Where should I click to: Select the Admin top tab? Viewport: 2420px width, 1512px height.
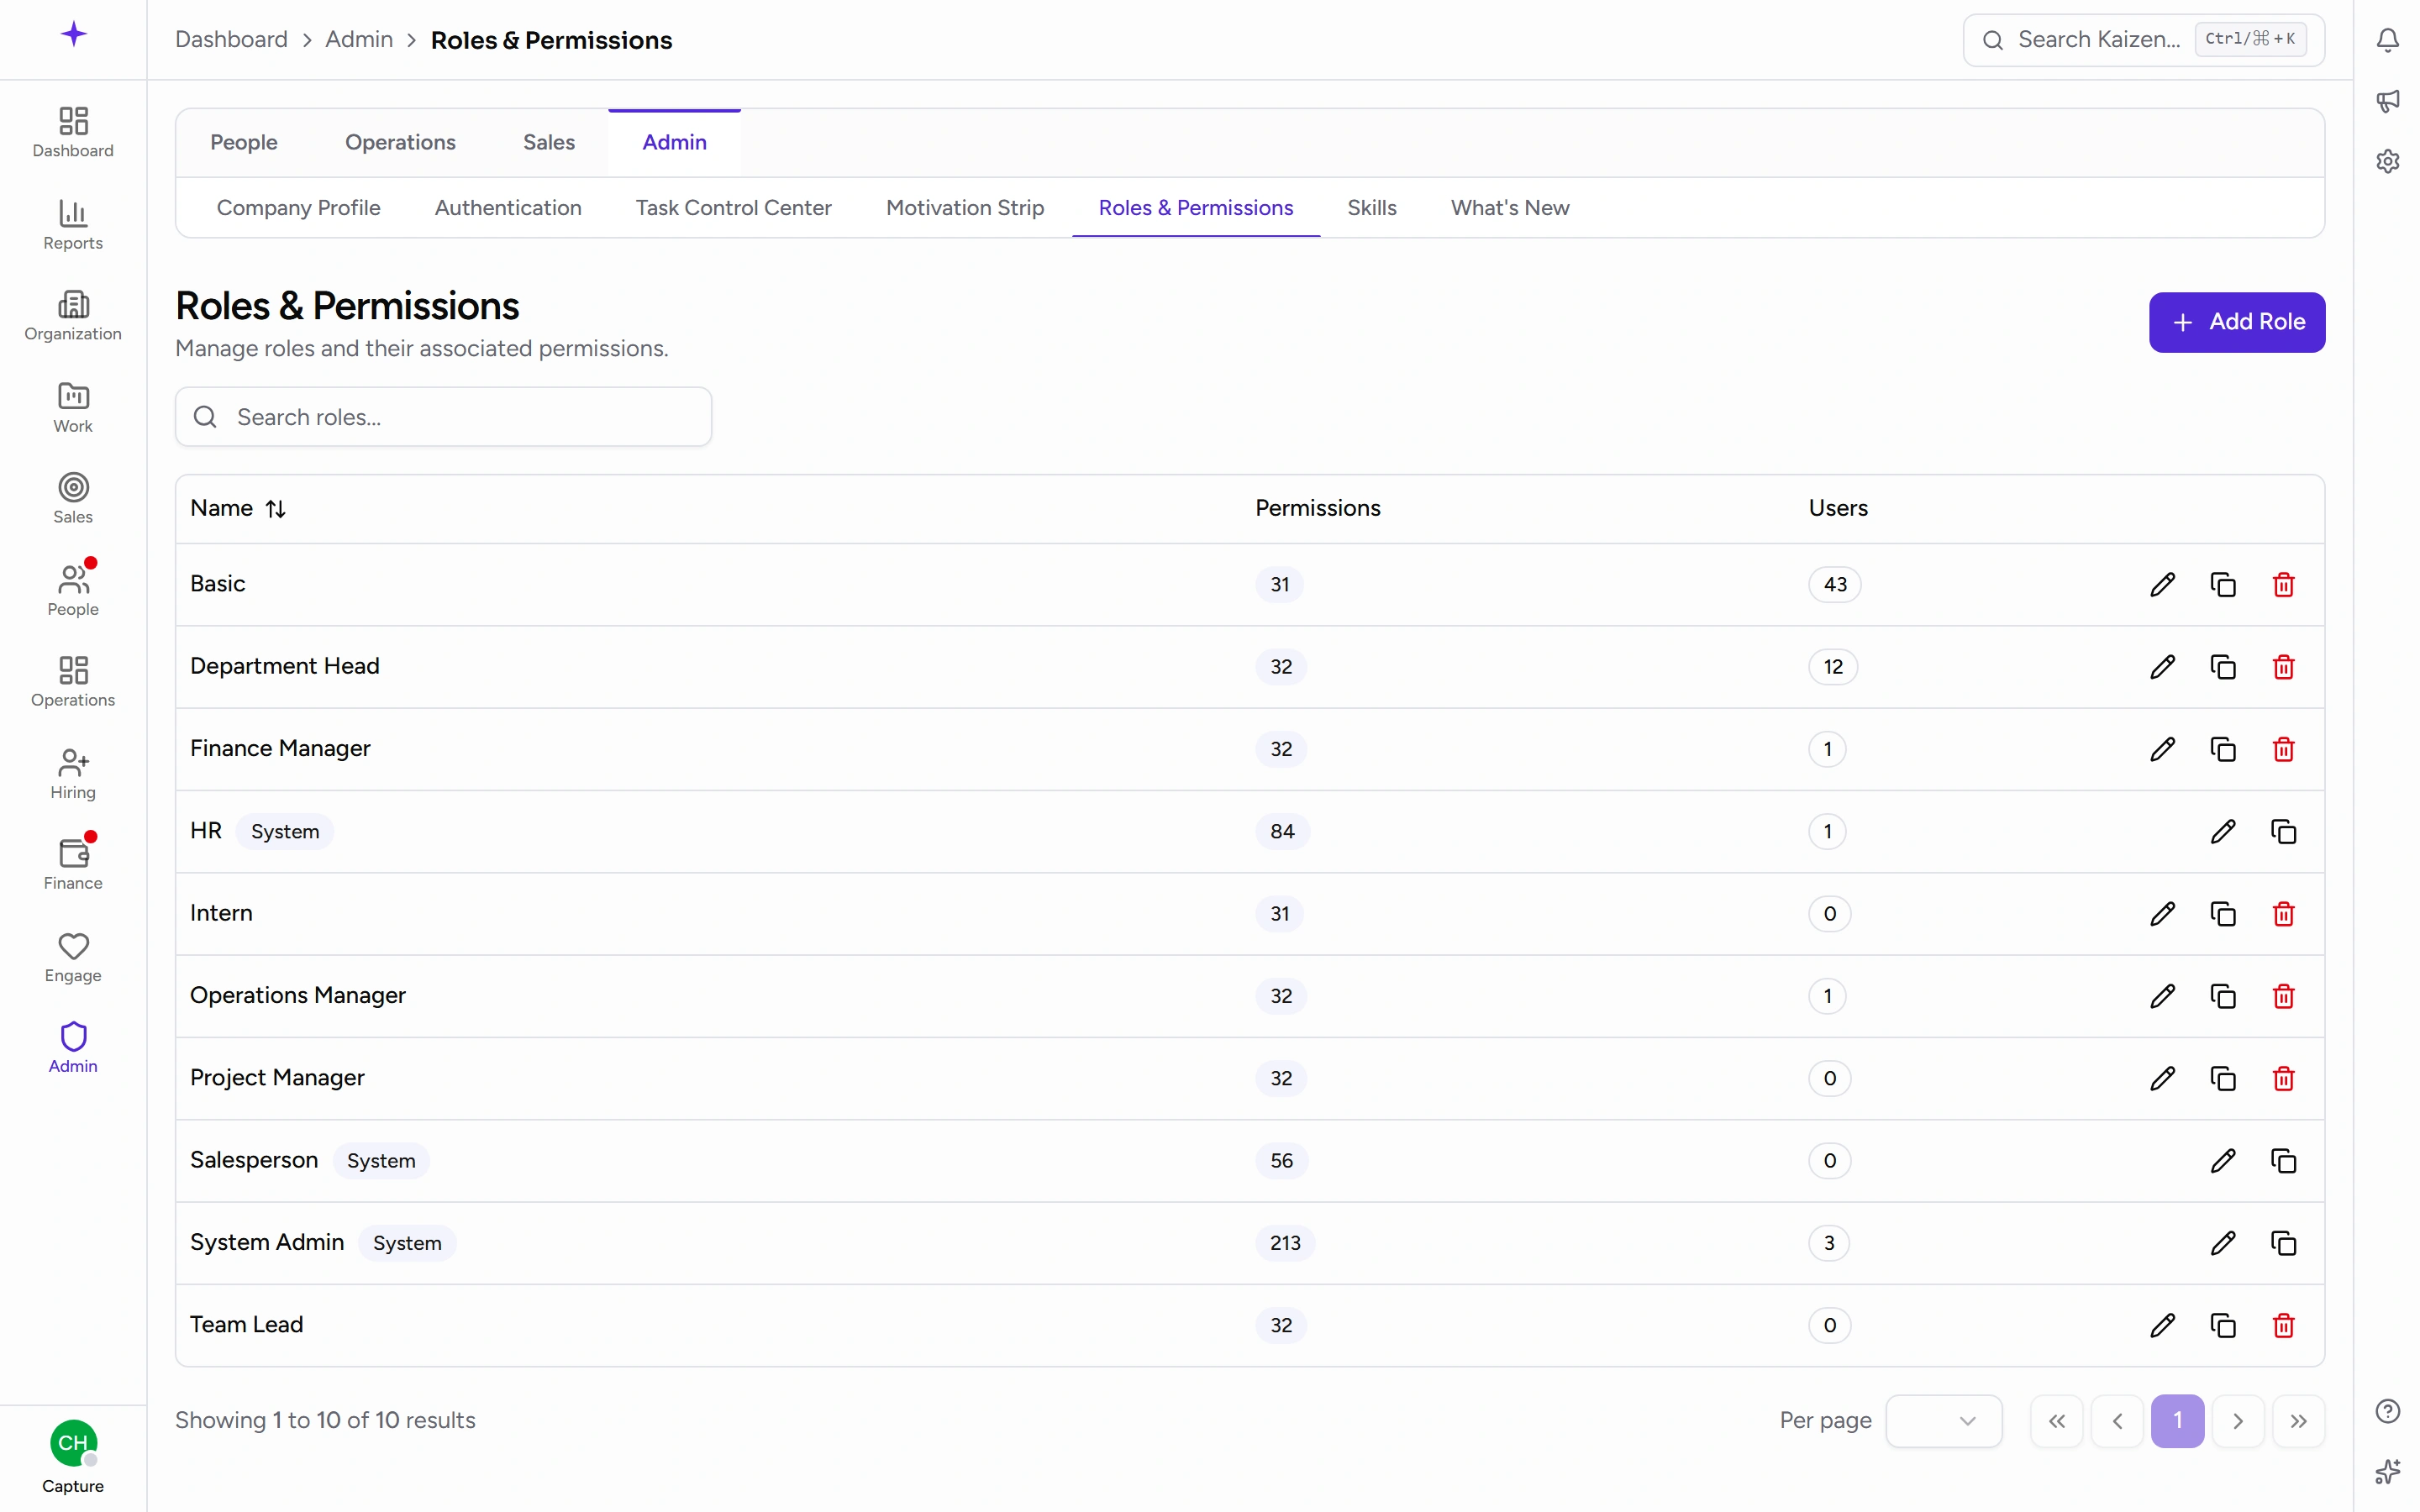click(x=674, y=142)
